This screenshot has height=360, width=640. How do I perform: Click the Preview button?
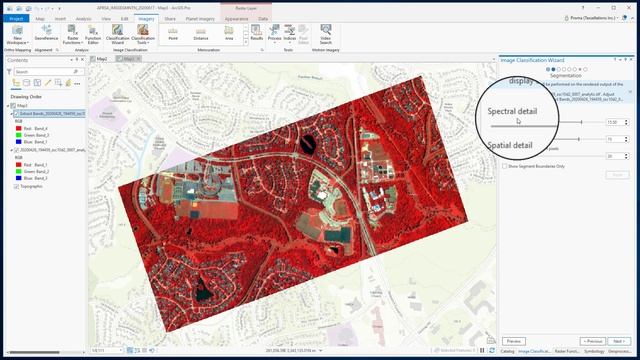point(513,341)
